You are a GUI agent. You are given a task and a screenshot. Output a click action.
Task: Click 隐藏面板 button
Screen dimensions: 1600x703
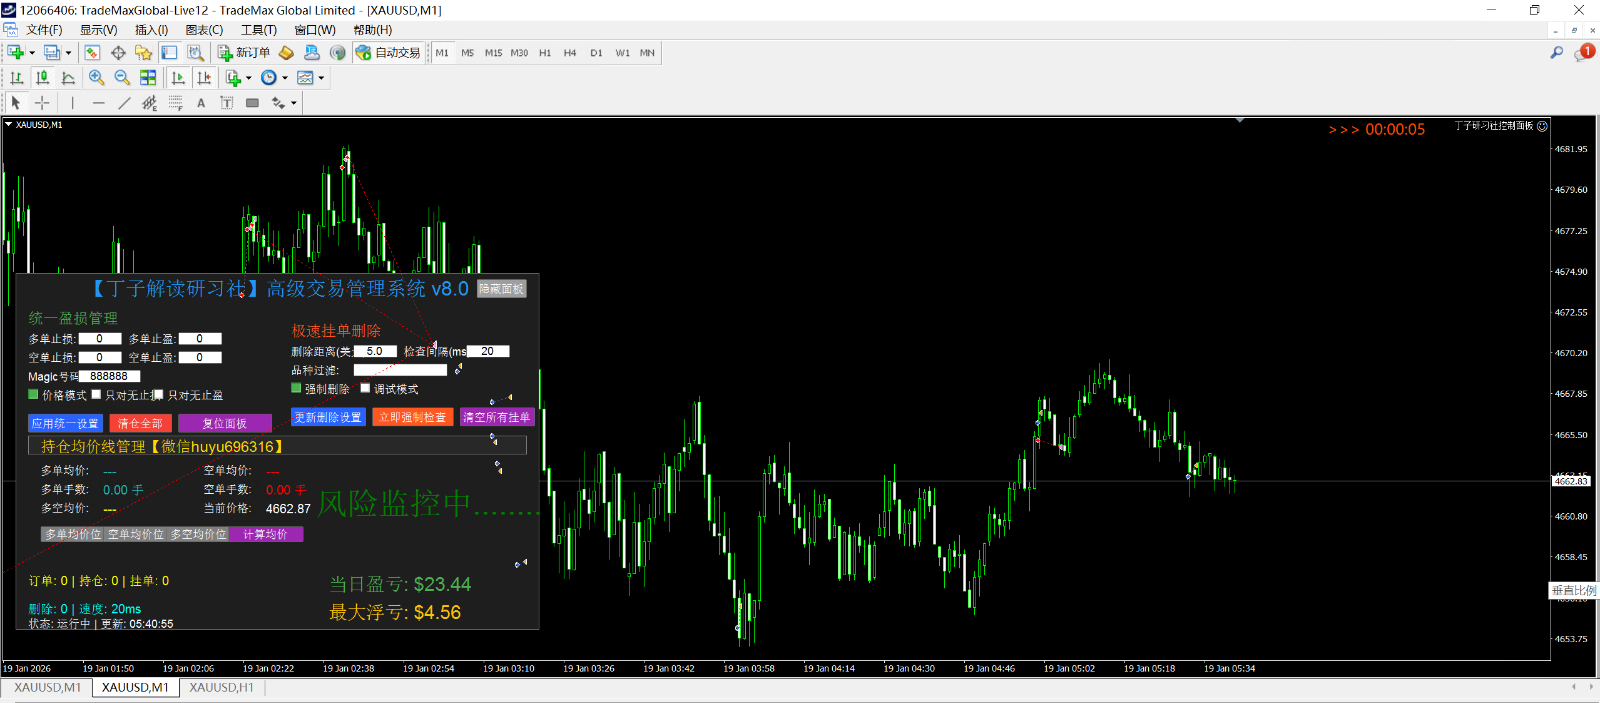click(x=501, y=289)
